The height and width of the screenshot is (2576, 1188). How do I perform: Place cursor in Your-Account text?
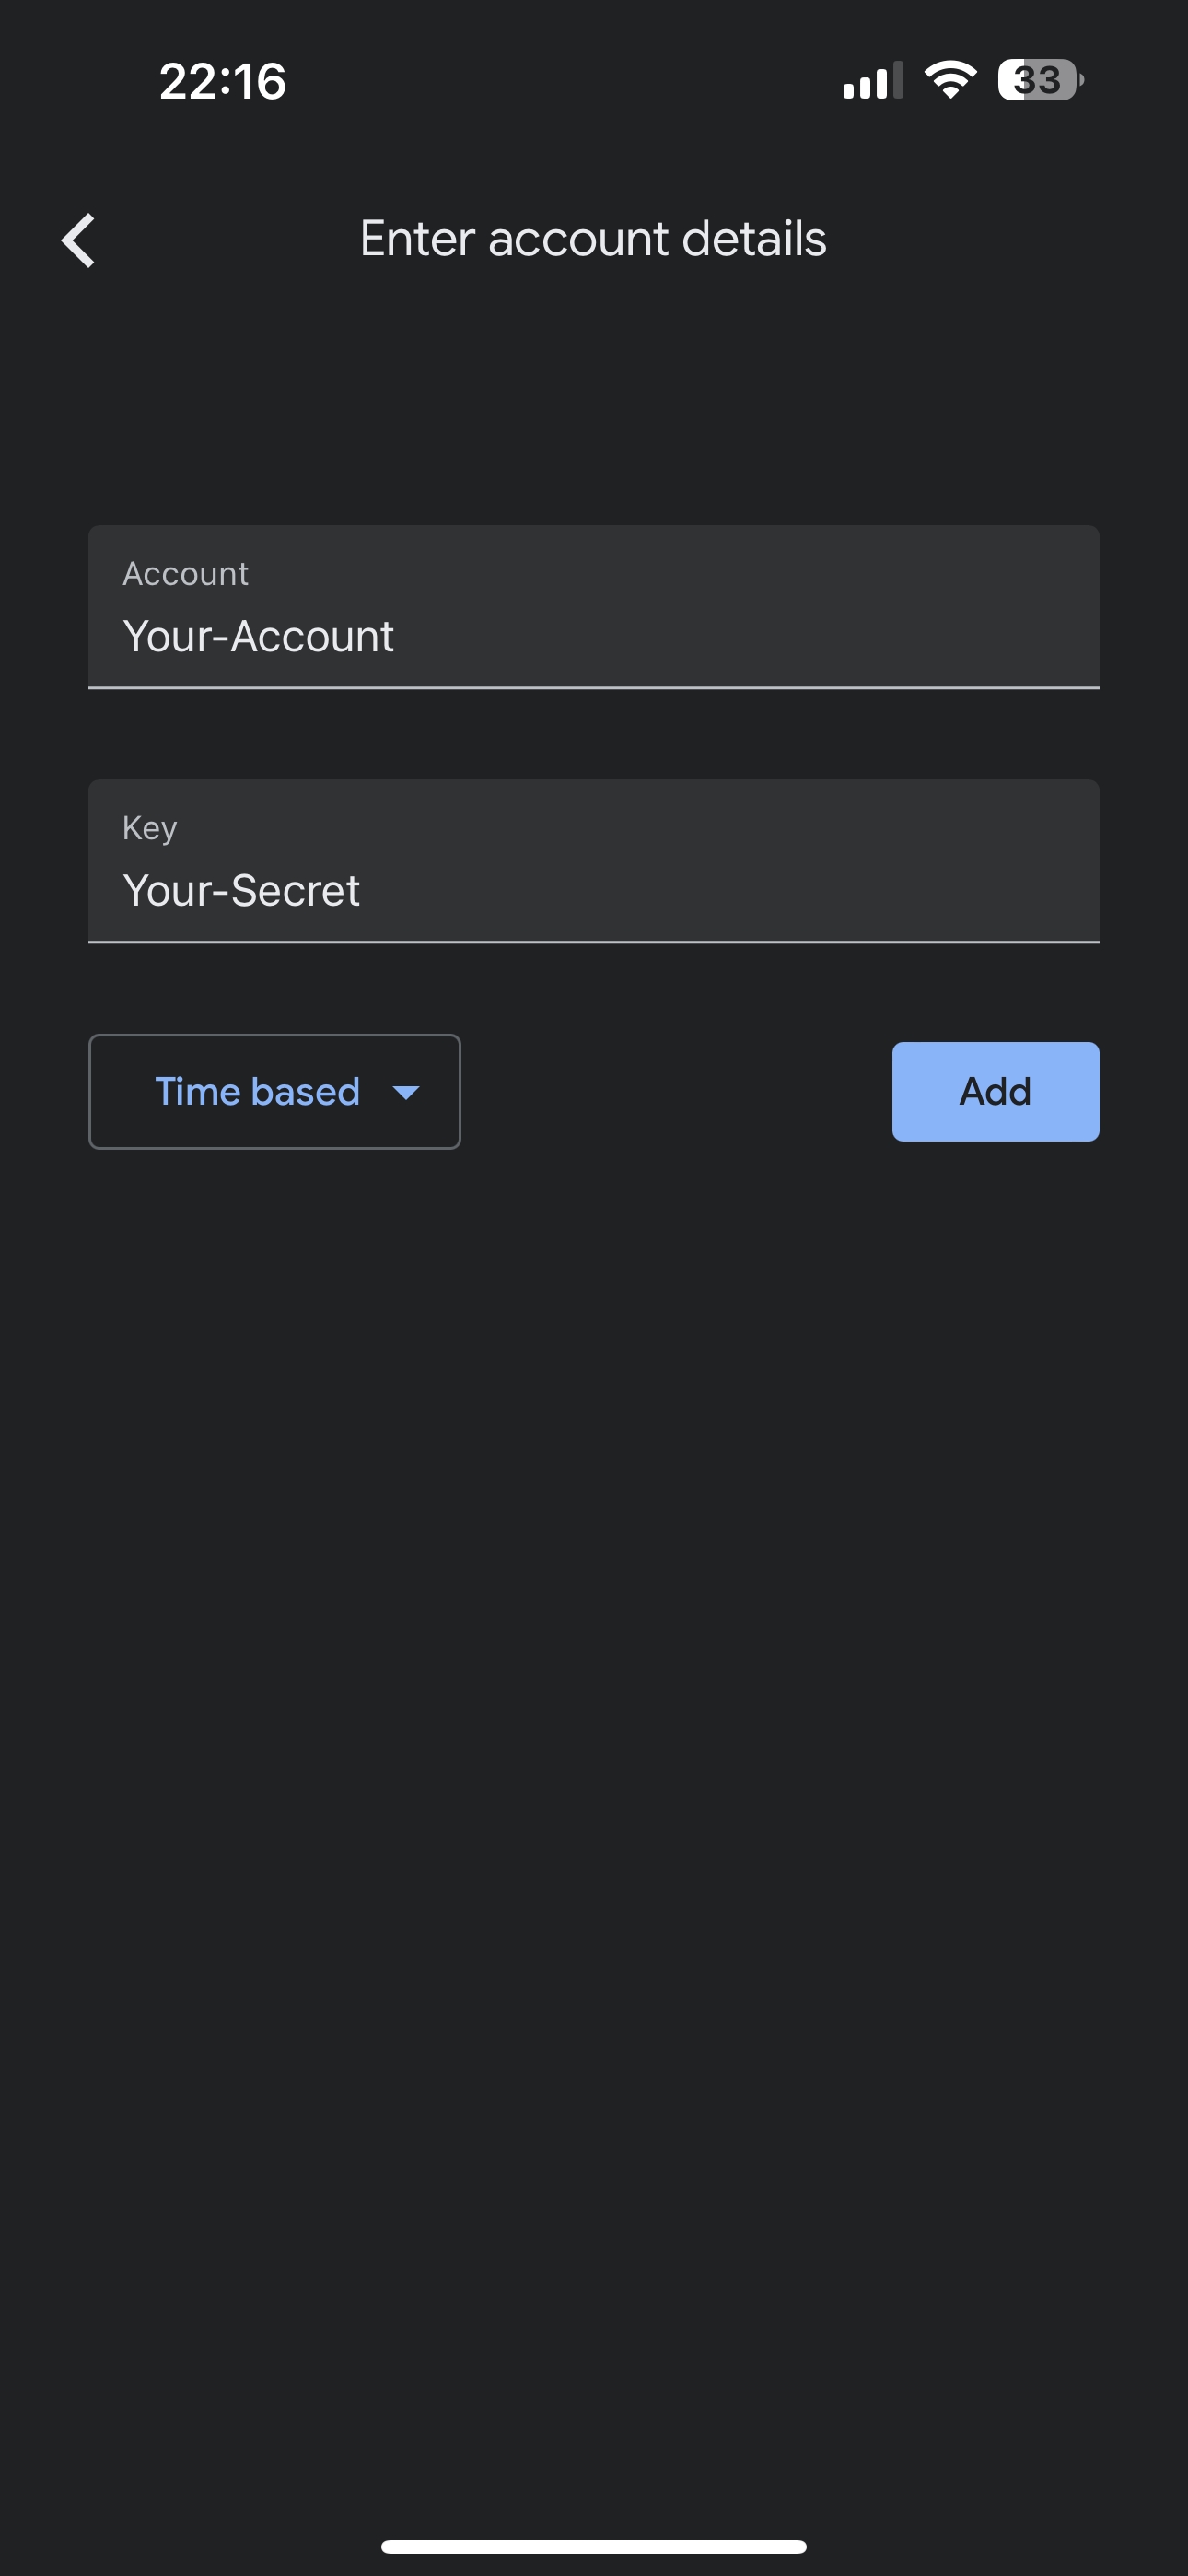258,636
